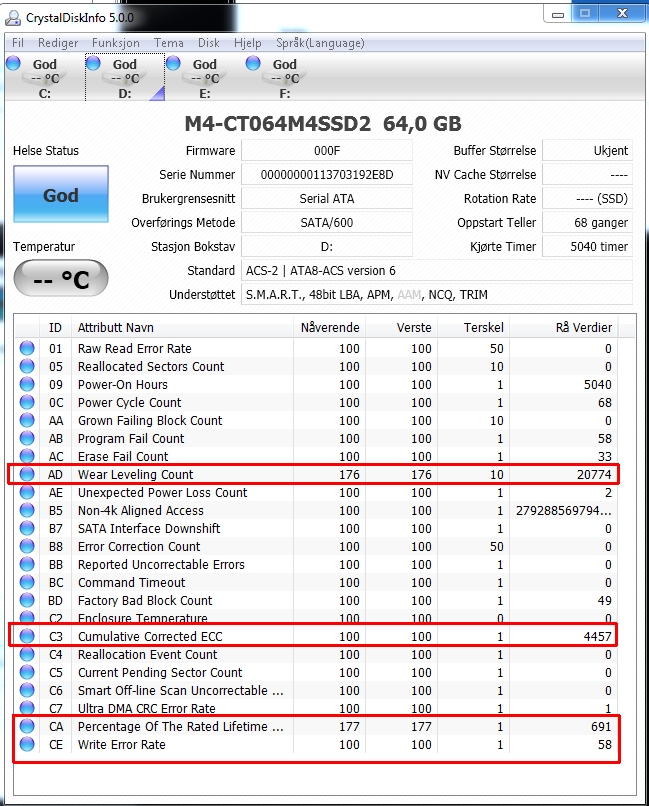The height and width of the screenshot is (806, 649).
Task: Click the Terskel column header
Action: (x=473, y=327)
